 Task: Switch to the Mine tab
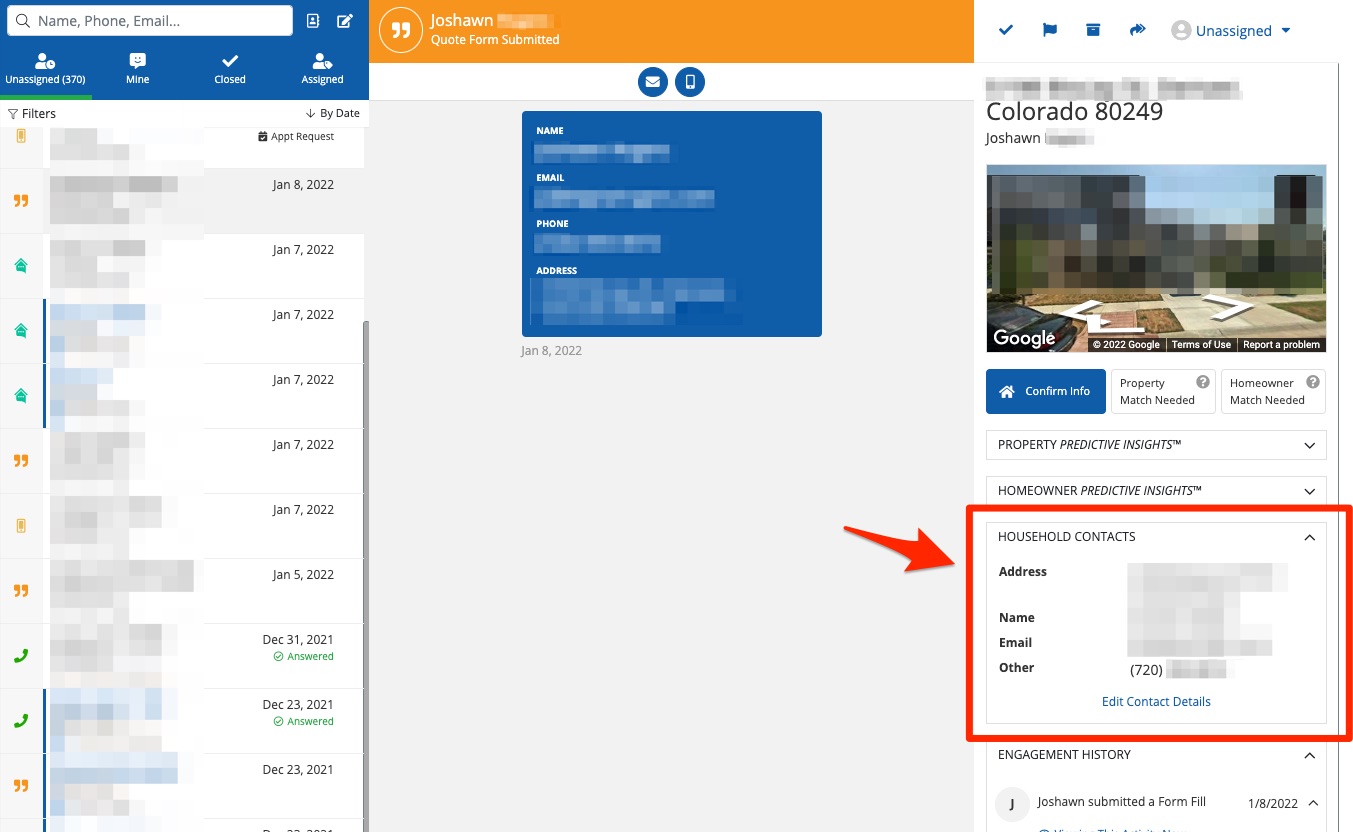(138, 69)
